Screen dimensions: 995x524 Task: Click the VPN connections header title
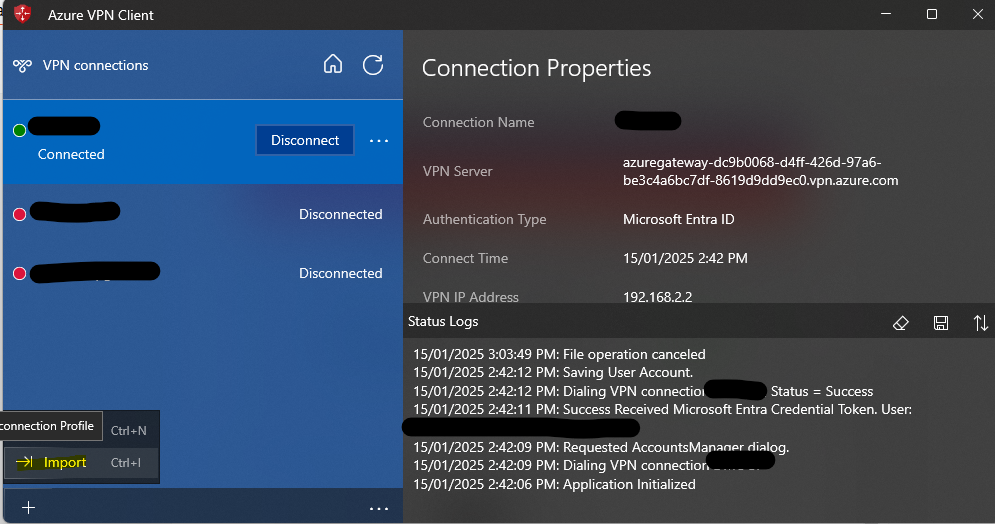point(95,65)
